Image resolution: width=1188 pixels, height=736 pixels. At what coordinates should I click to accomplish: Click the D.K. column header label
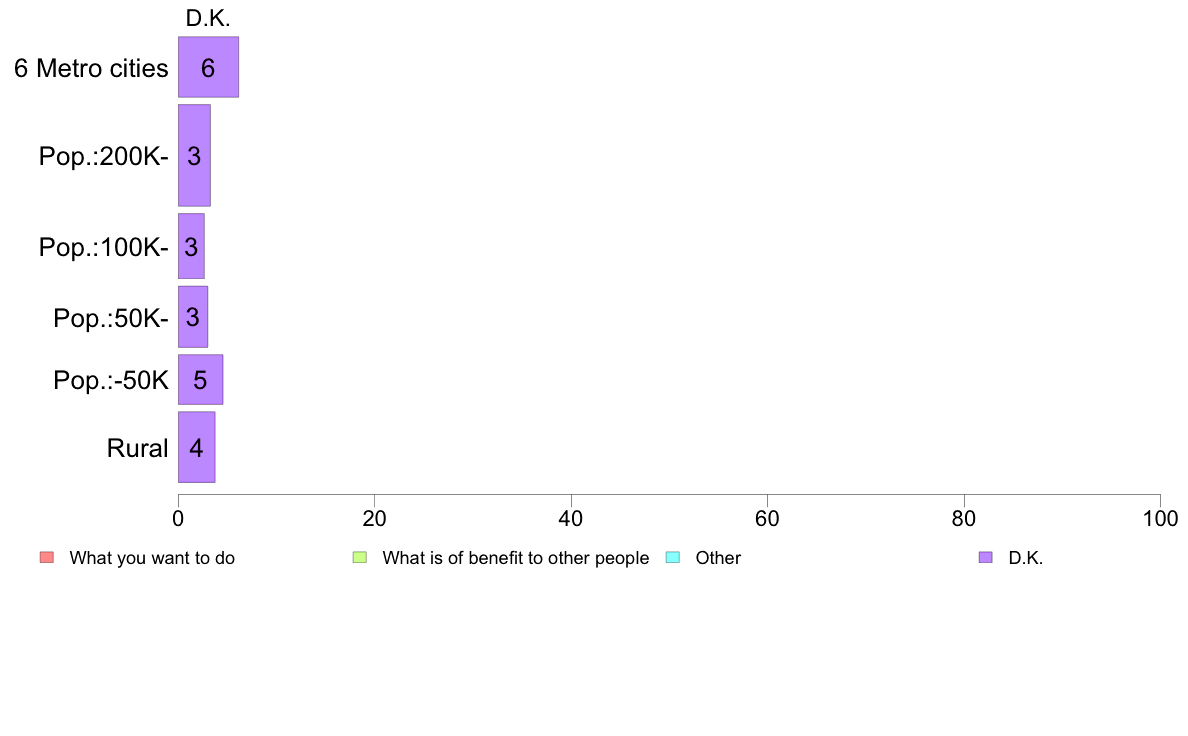(208, 18)
